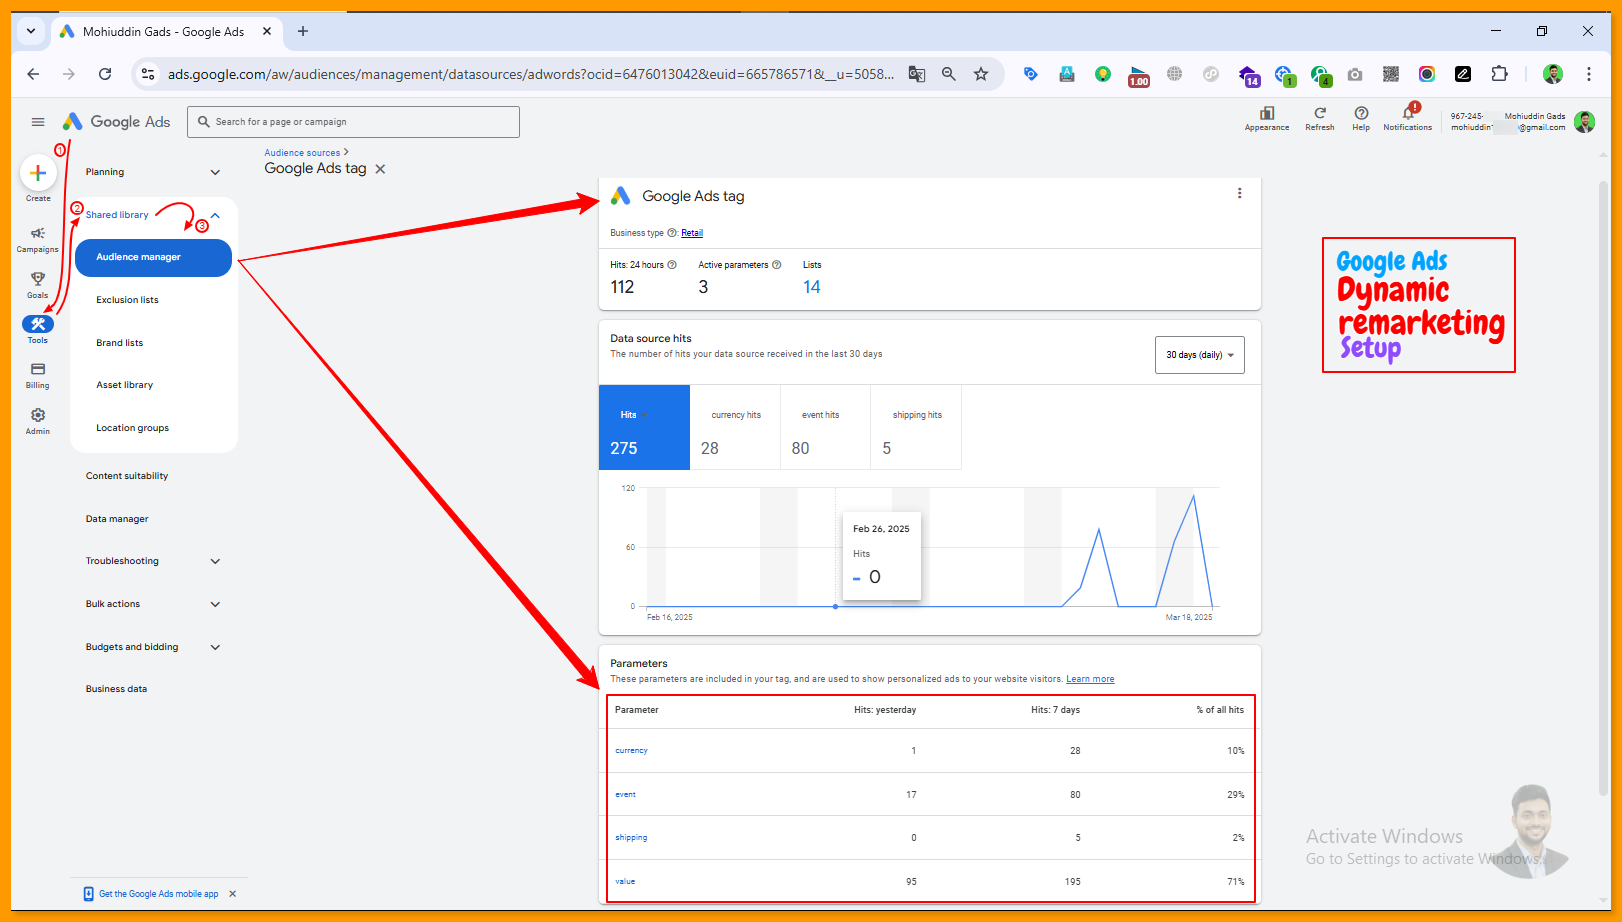Click the Audience sources breadcrumb
Viewport: 1622px width, 922px height.
tap(302, 153)
